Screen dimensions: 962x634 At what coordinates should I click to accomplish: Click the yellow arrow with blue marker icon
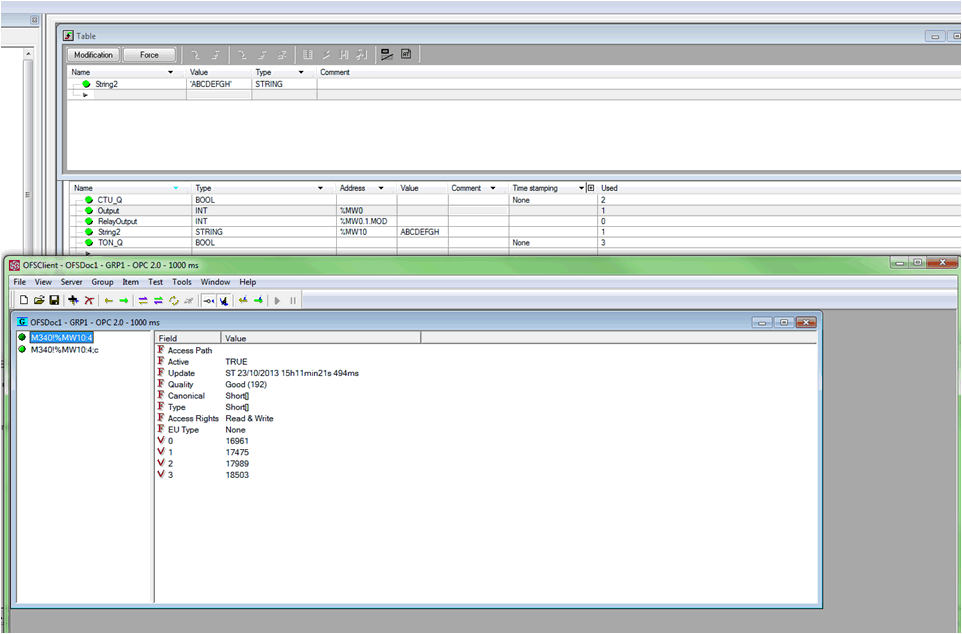pyautogui.click(x=243, y=300)
